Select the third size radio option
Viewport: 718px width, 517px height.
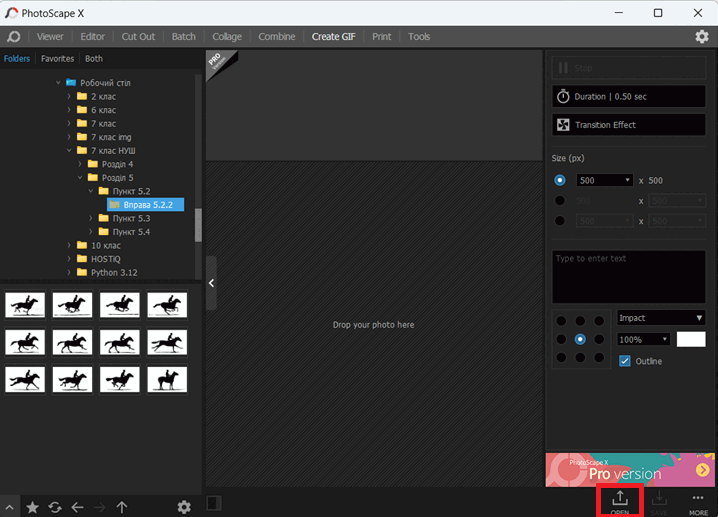(560, 221)
